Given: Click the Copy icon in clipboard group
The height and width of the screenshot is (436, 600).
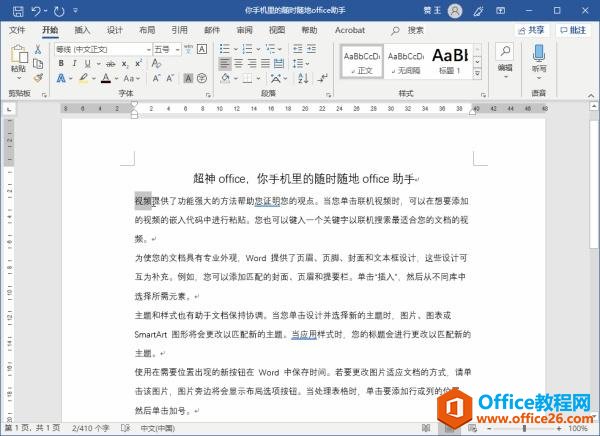Looking at the screenshot, I should pyautogui.click(x=38, y=64).
